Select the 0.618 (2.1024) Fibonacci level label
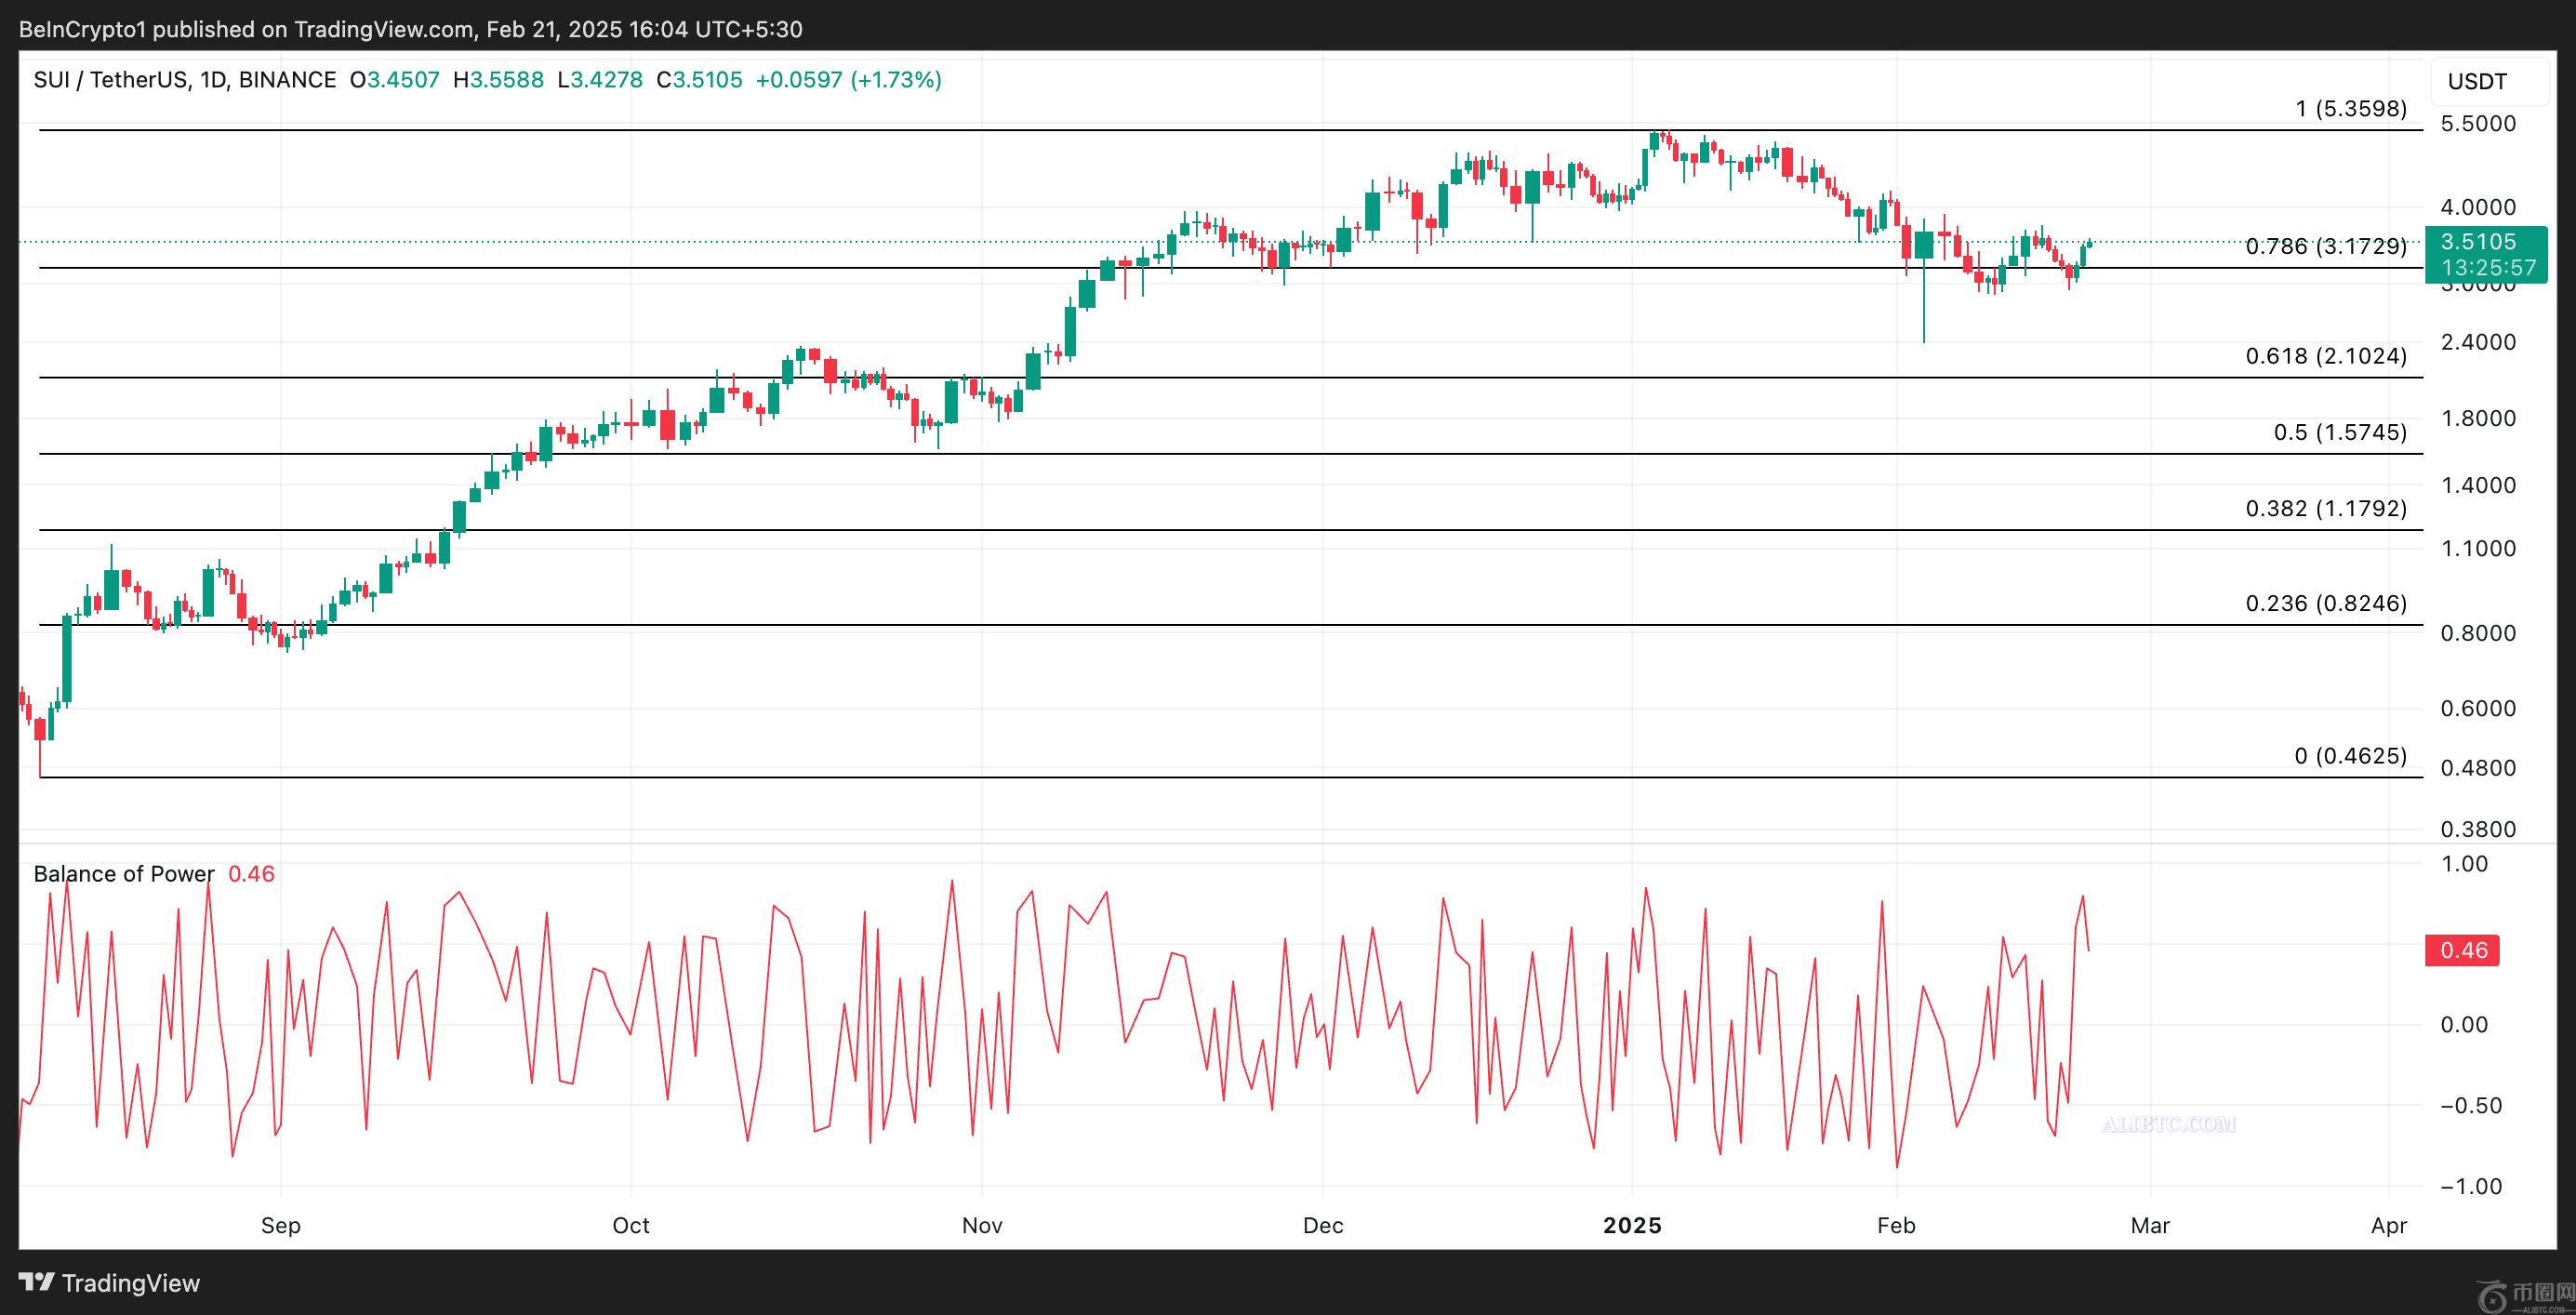2576x1315 pixels. (2325, 356)
